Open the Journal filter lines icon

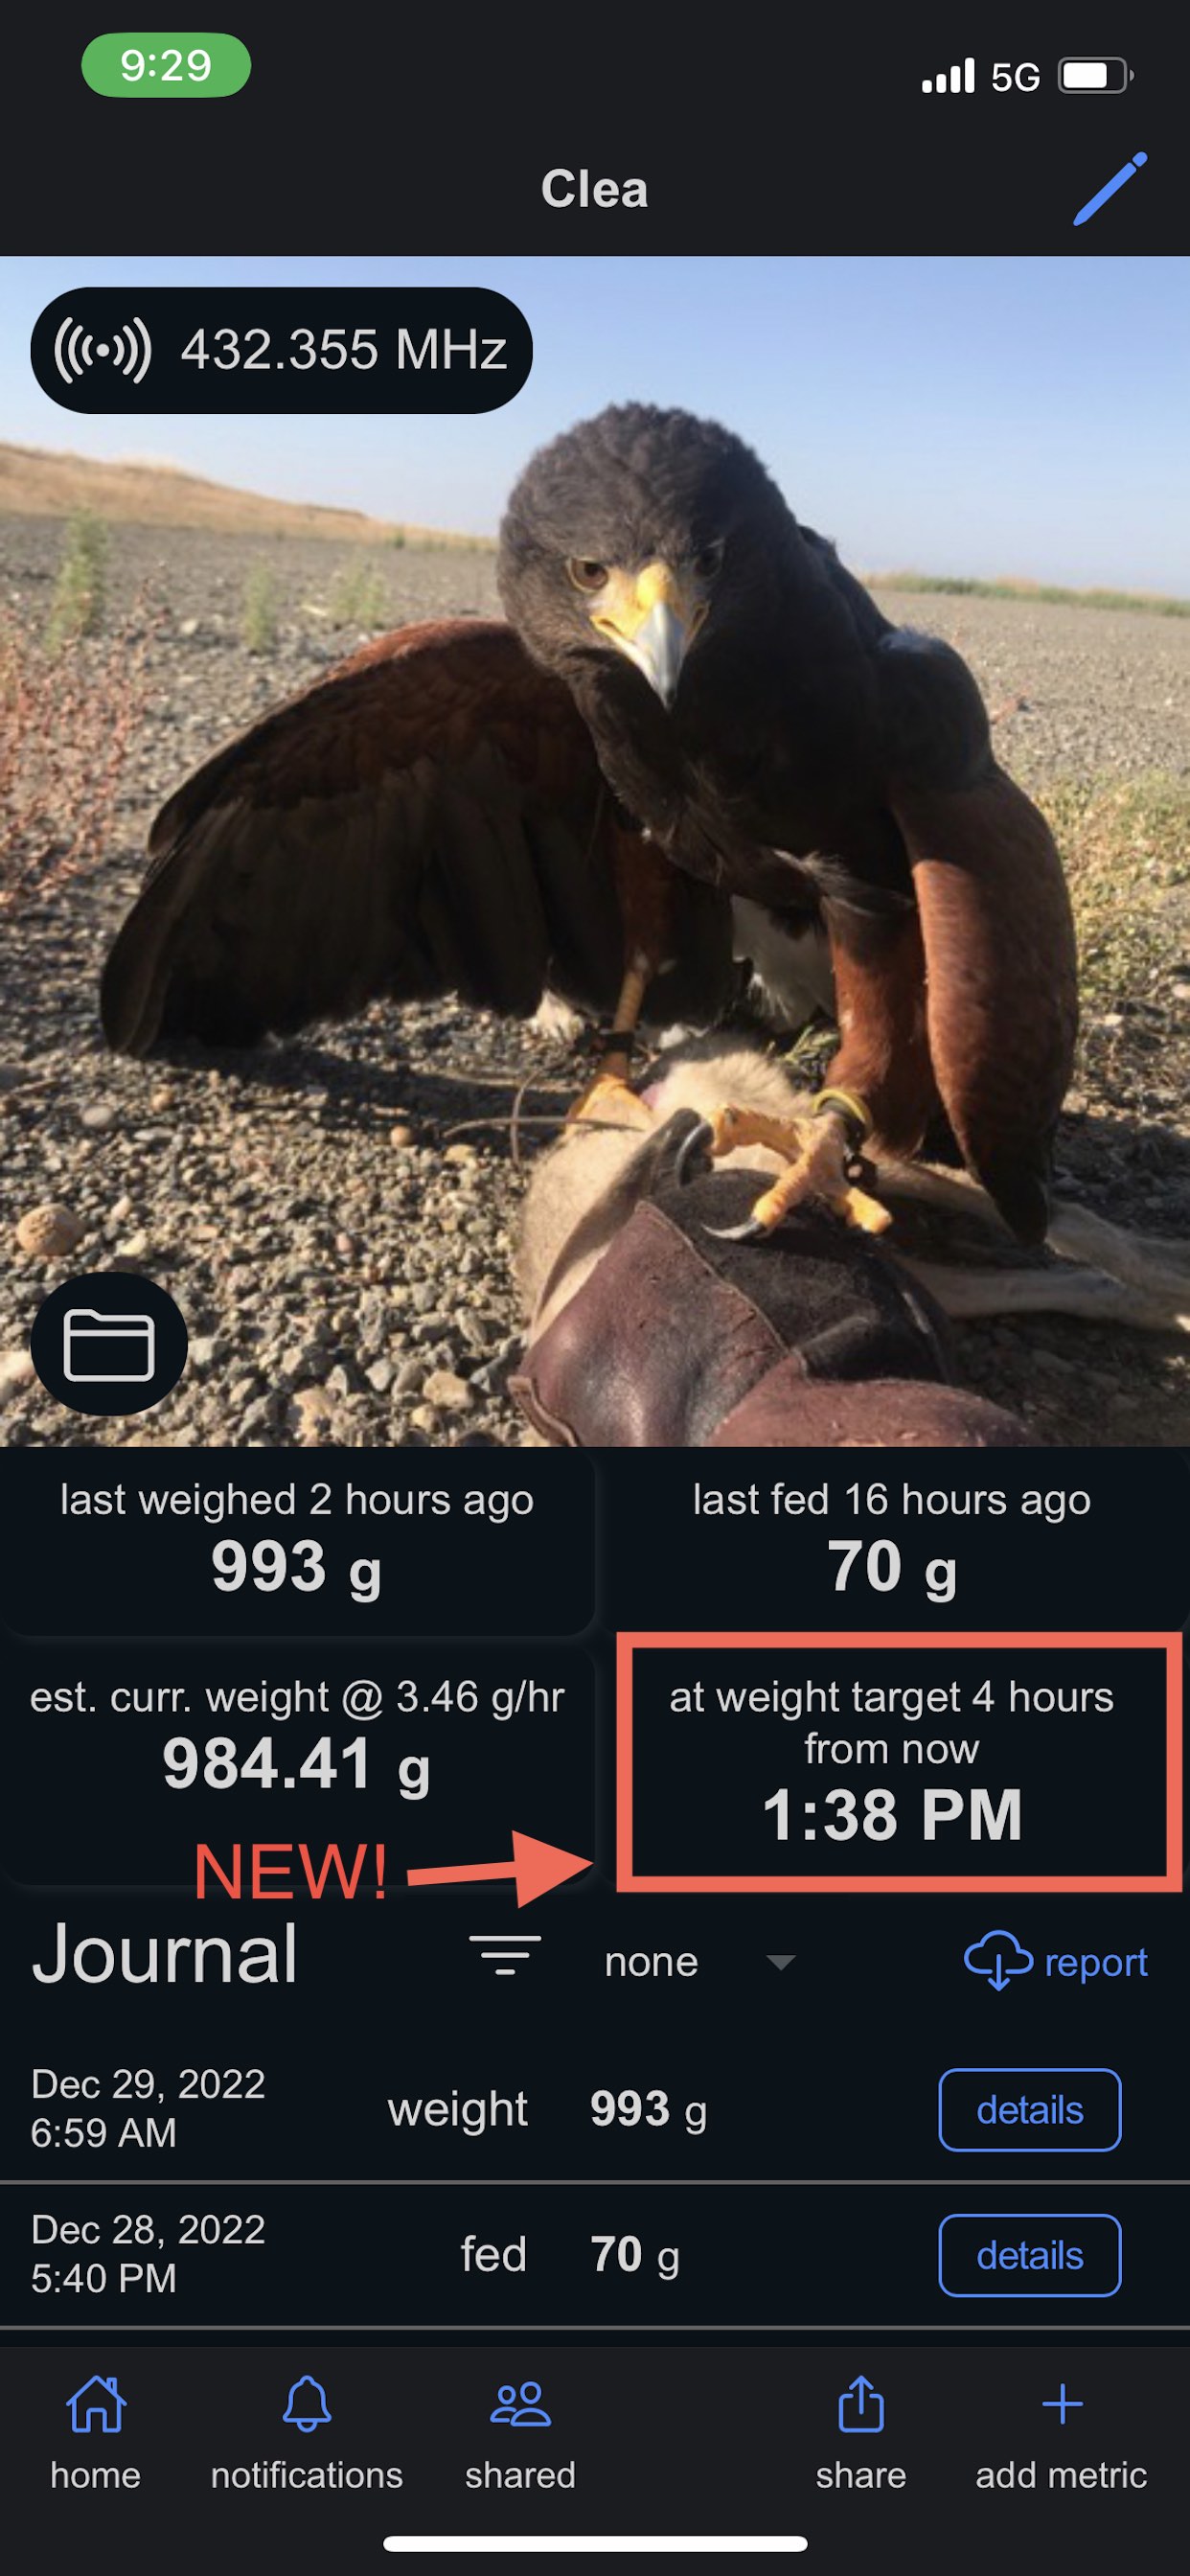coord(505,1954)
